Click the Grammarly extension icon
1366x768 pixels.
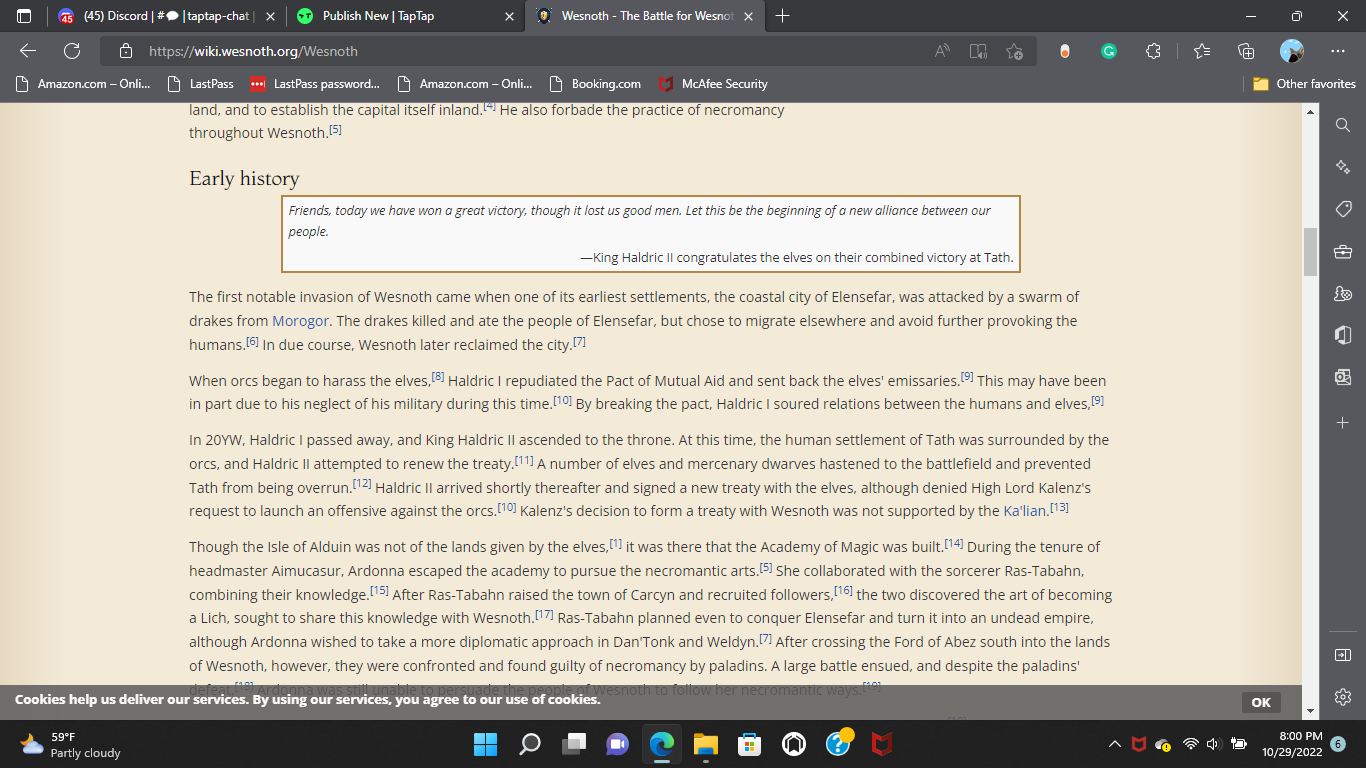(x=1109, y=51)
